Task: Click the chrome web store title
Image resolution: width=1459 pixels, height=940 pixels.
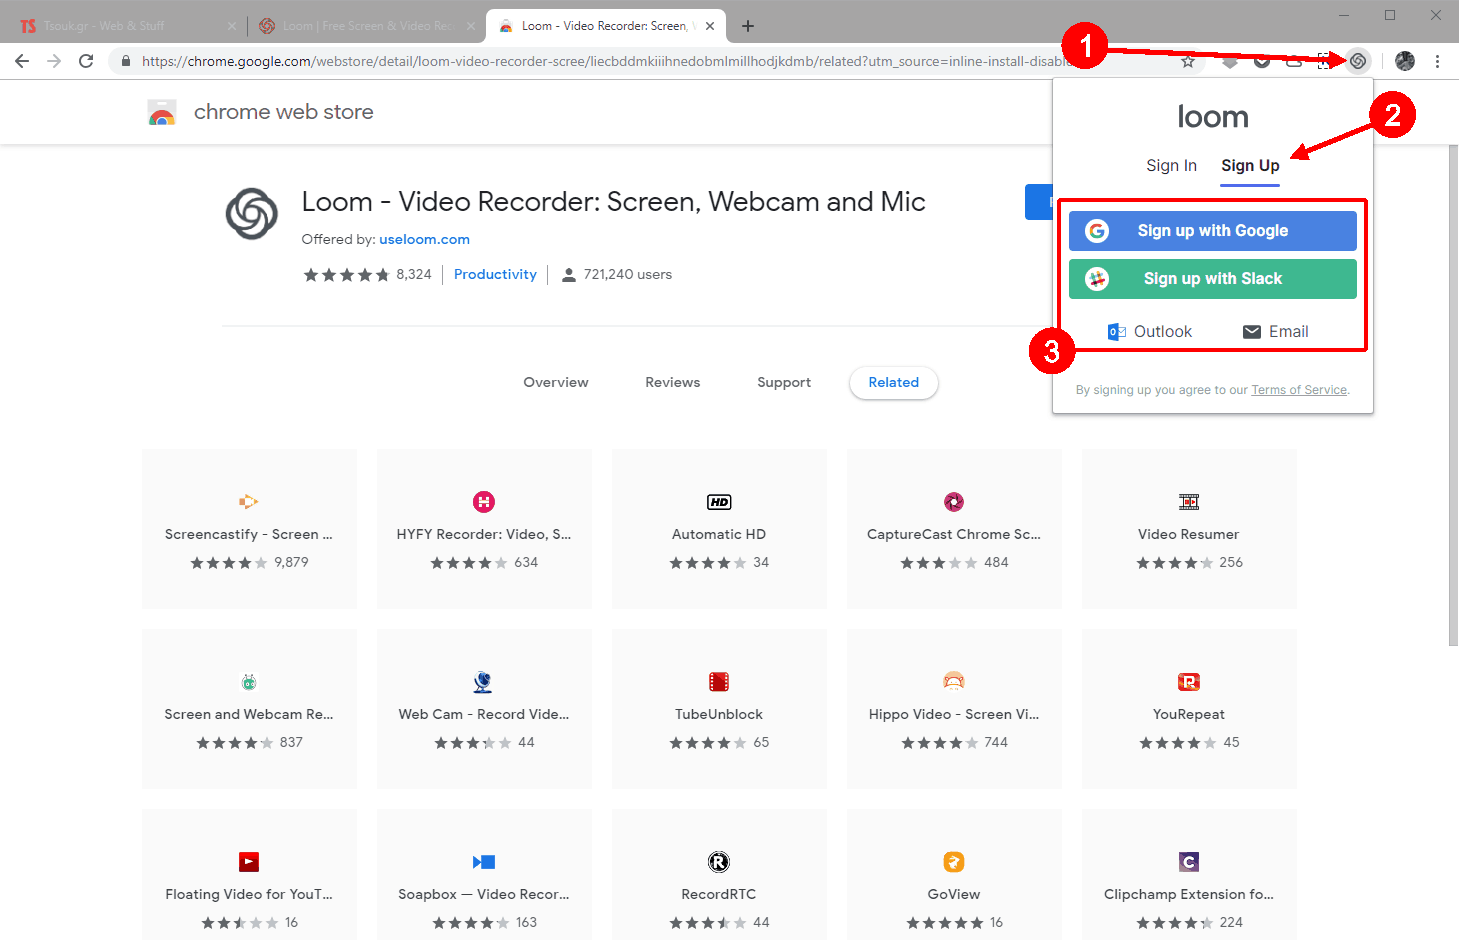Action: [x=284, y=112]
